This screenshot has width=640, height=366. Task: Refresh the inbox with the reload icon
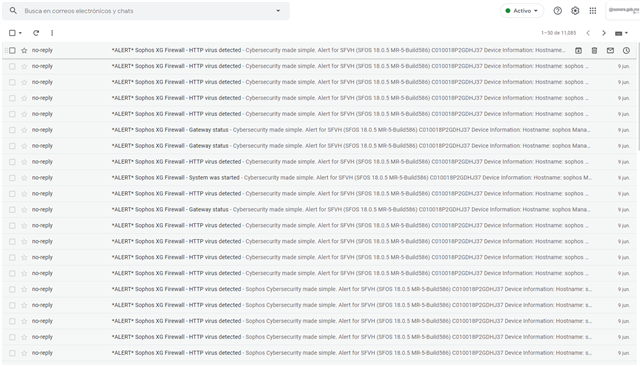pos(36,33)
